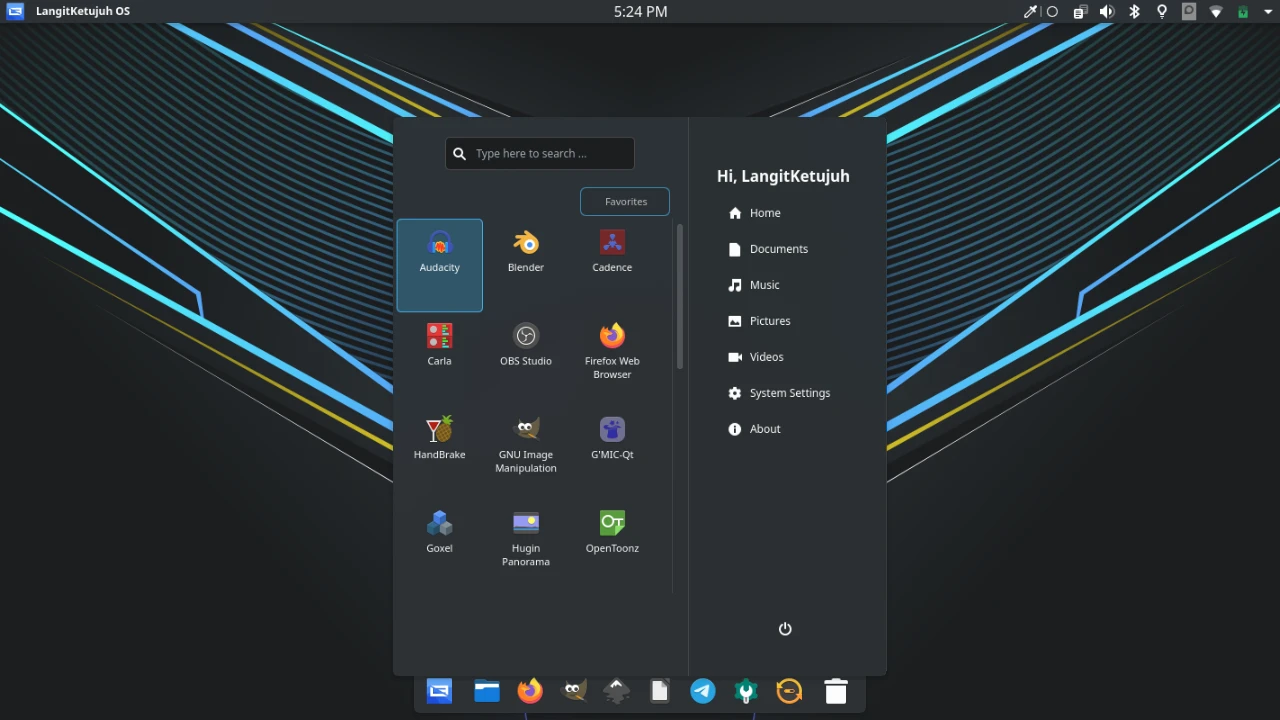
Task: Click the 'Hi, LangitKetujuh' greeting text
Action: tap(783, 176)
